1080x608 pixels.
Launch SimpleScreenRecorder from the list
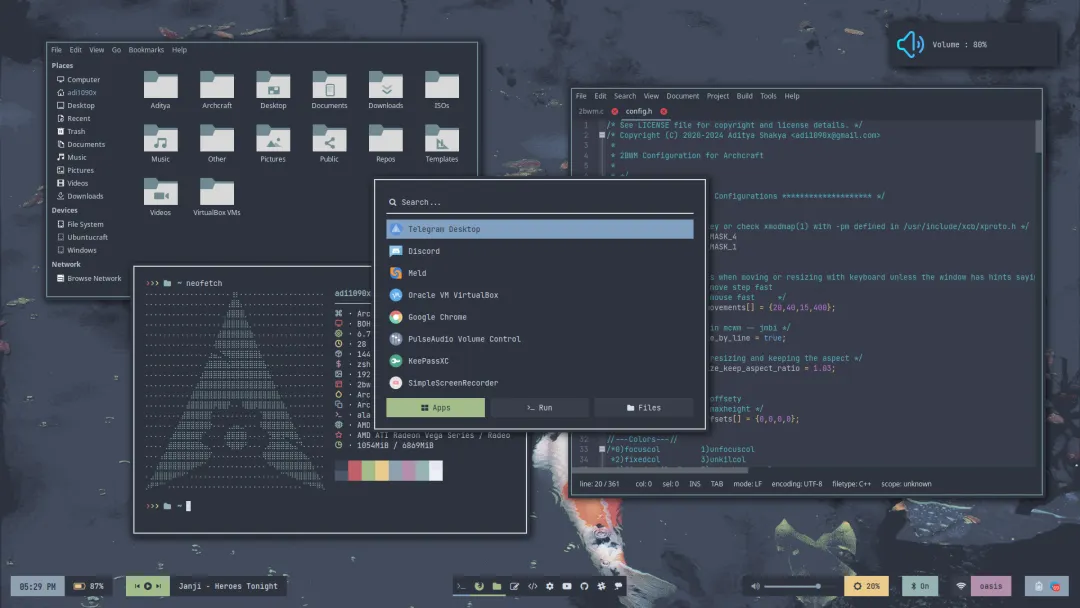tap(539, 384)
